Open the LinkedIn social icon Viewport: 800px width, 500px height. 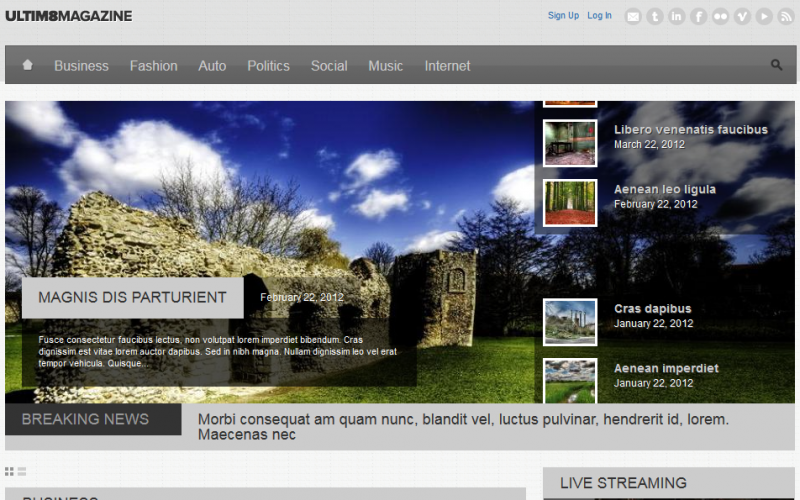[x=677, y=16]
